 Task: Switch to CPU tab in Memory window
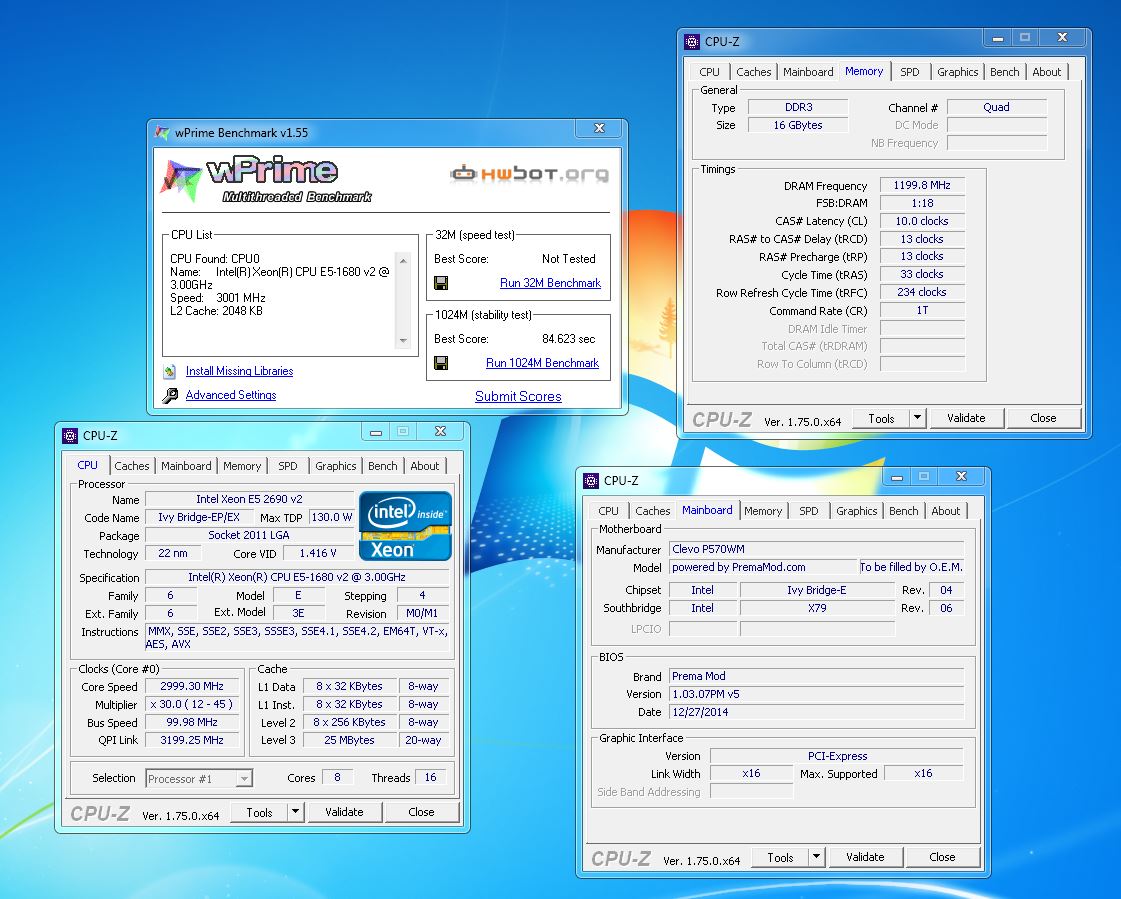pos(709,72)
